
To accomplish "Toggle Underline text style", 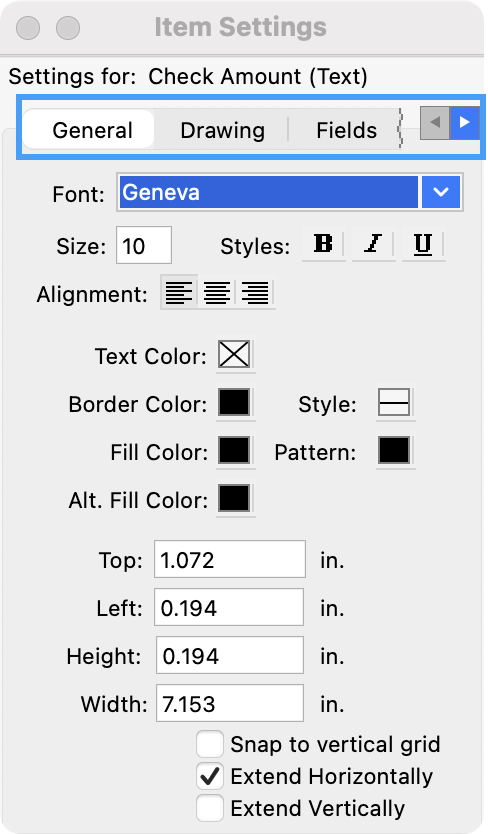I will pyautogui.click(x=423, y=244).
